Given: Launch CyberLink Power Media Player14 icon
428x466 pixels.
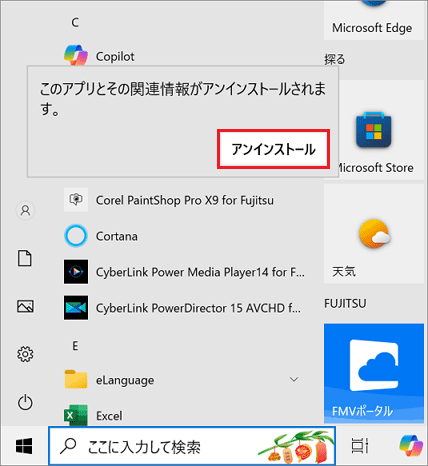Looking at the screenshot, I should (76, 272).
